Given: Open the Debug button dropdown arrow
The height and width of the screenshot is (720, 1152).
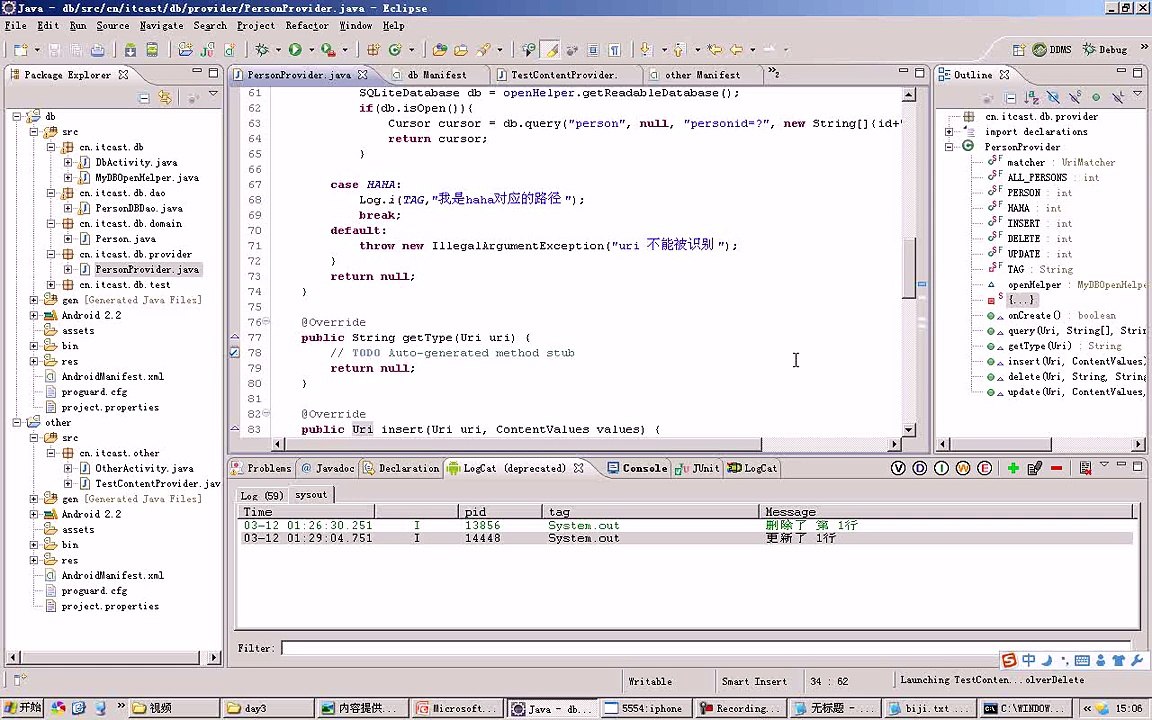Looking at the screenshot, I should click(x=278, y=50).
